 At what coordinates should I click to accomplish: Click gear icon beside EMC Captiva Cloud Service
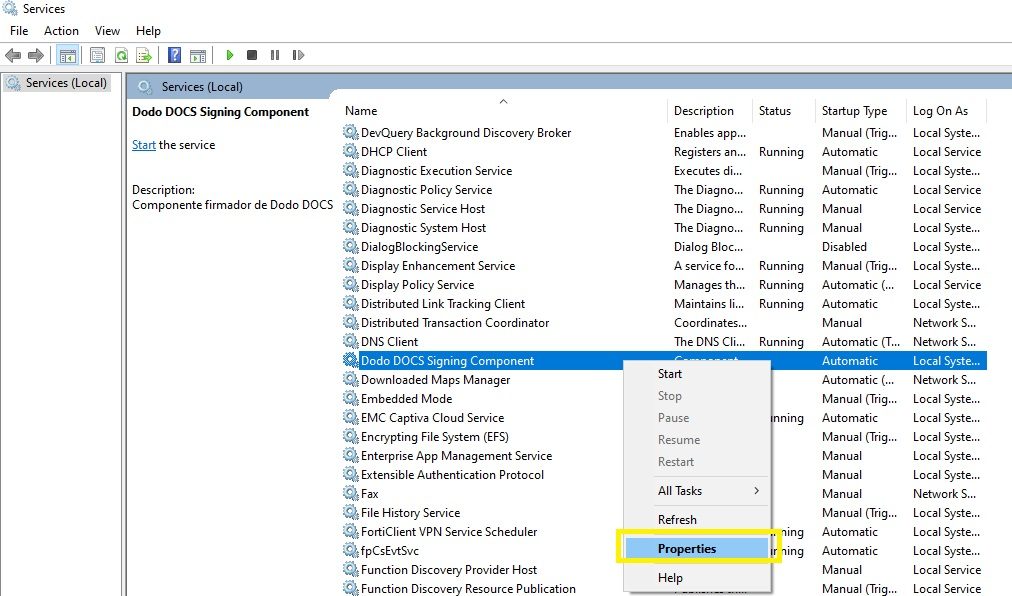click(x=350, y=417)
